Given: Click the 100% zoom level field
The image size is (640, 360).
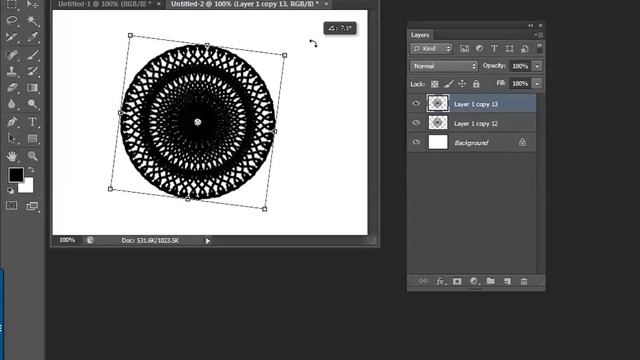Looking at the screenshot, I should pos(67,240).
